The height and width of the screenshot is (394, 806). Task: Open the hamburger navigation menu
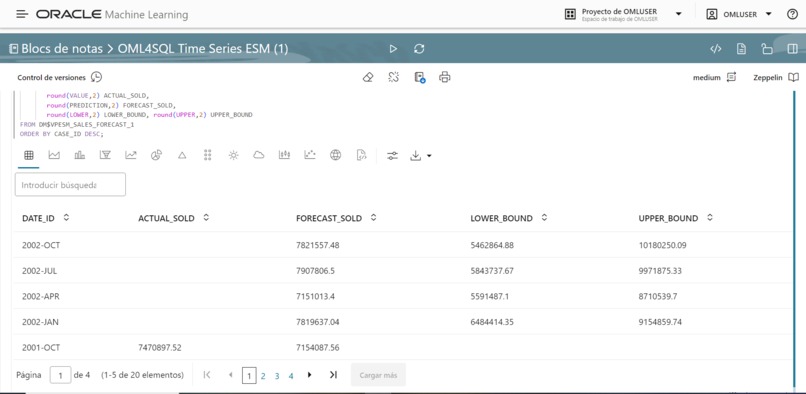point(22,14)
